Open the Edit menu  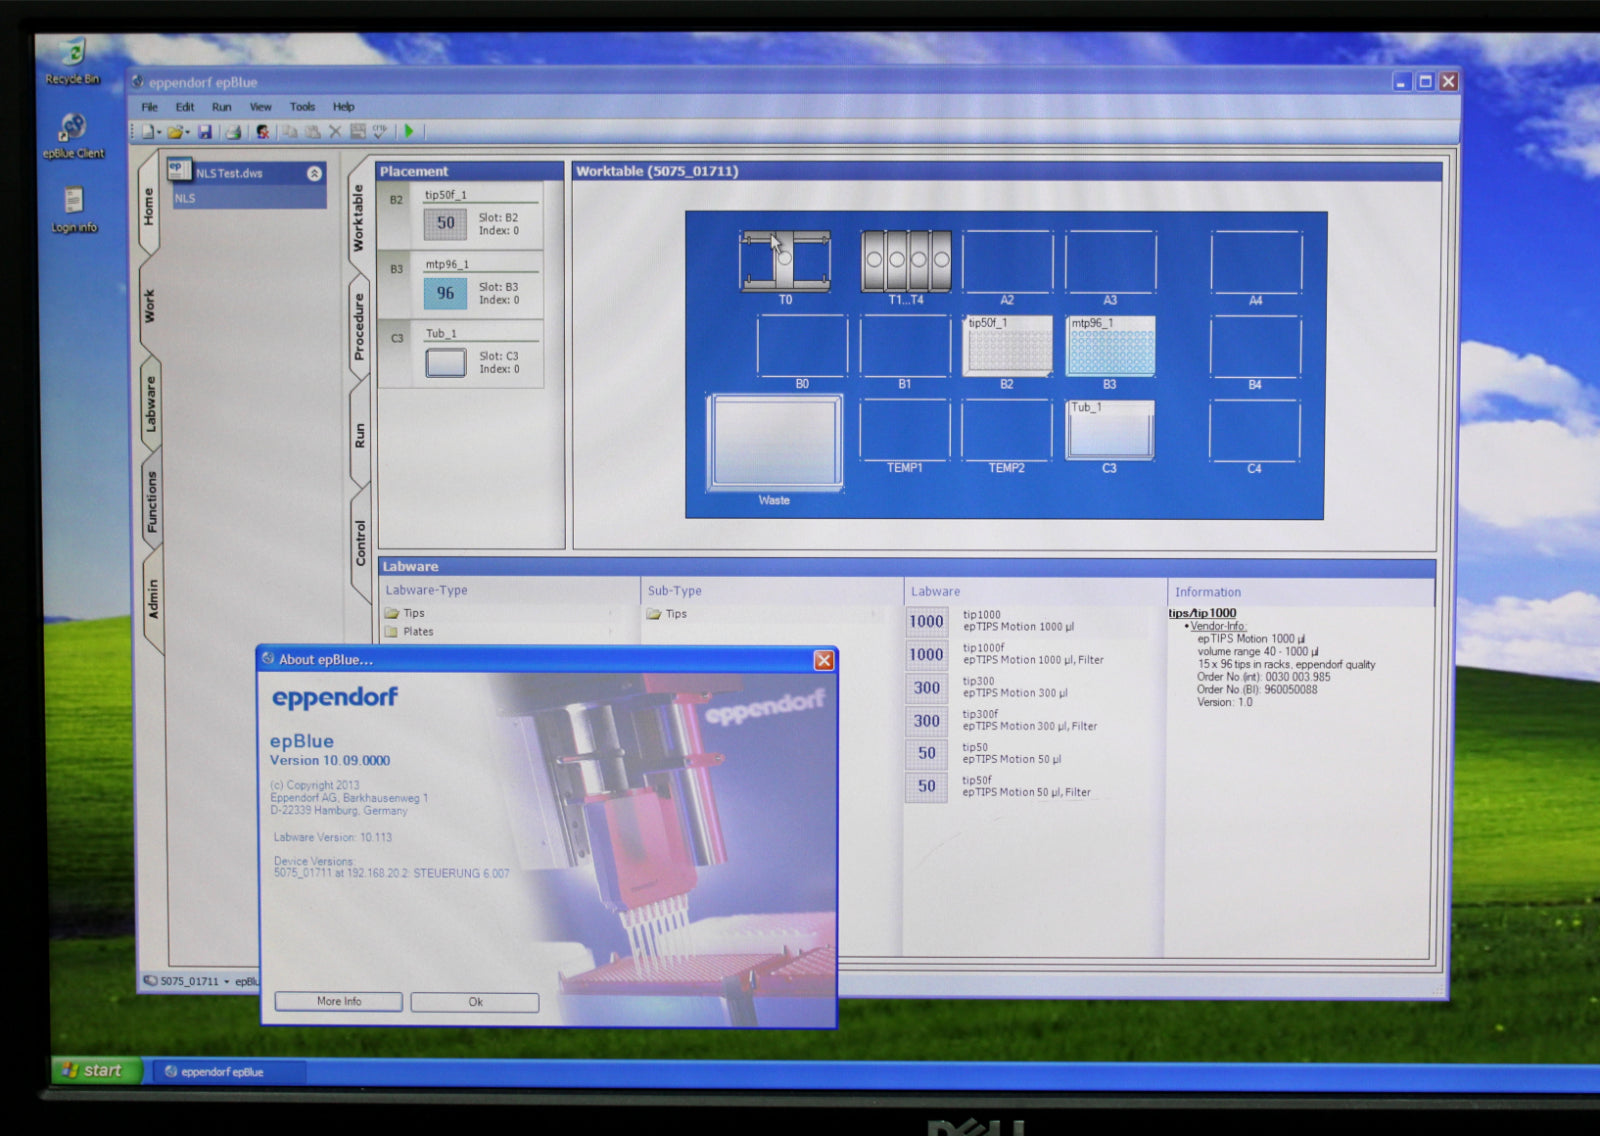185,107
